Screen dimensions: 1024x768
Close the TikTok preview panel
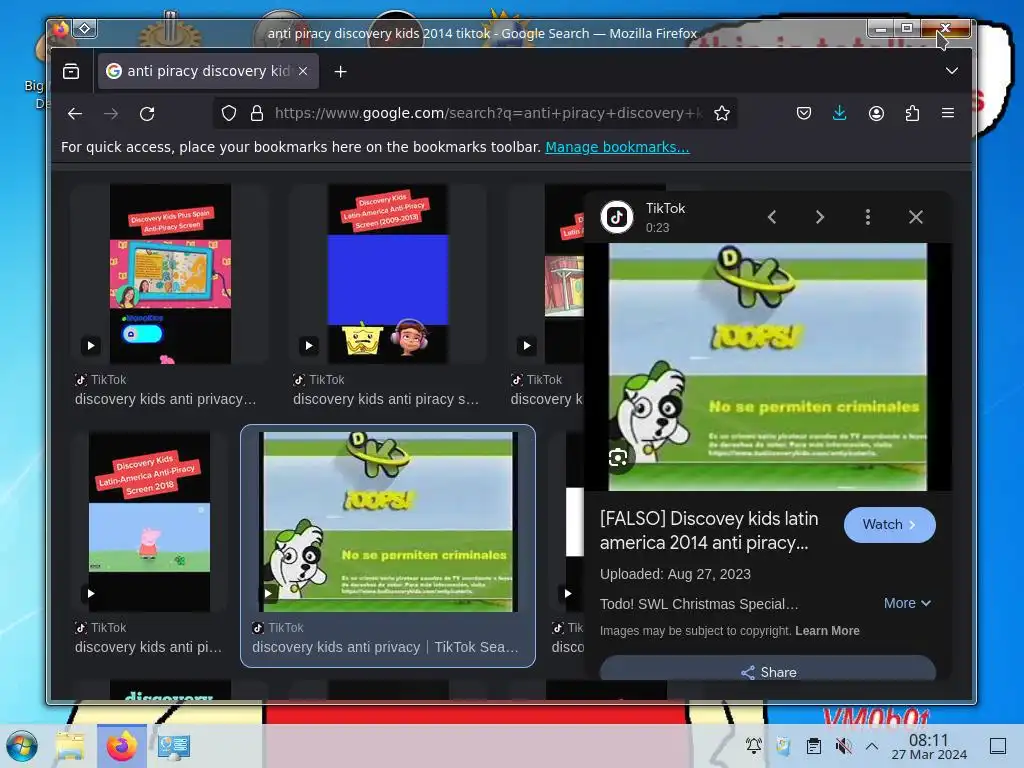point(916,217)
